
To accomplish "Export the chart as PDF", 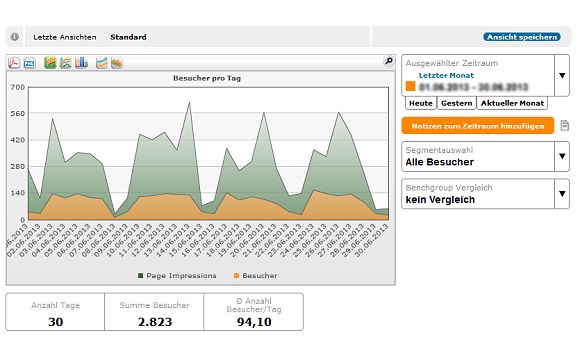I will pos(14,63).
